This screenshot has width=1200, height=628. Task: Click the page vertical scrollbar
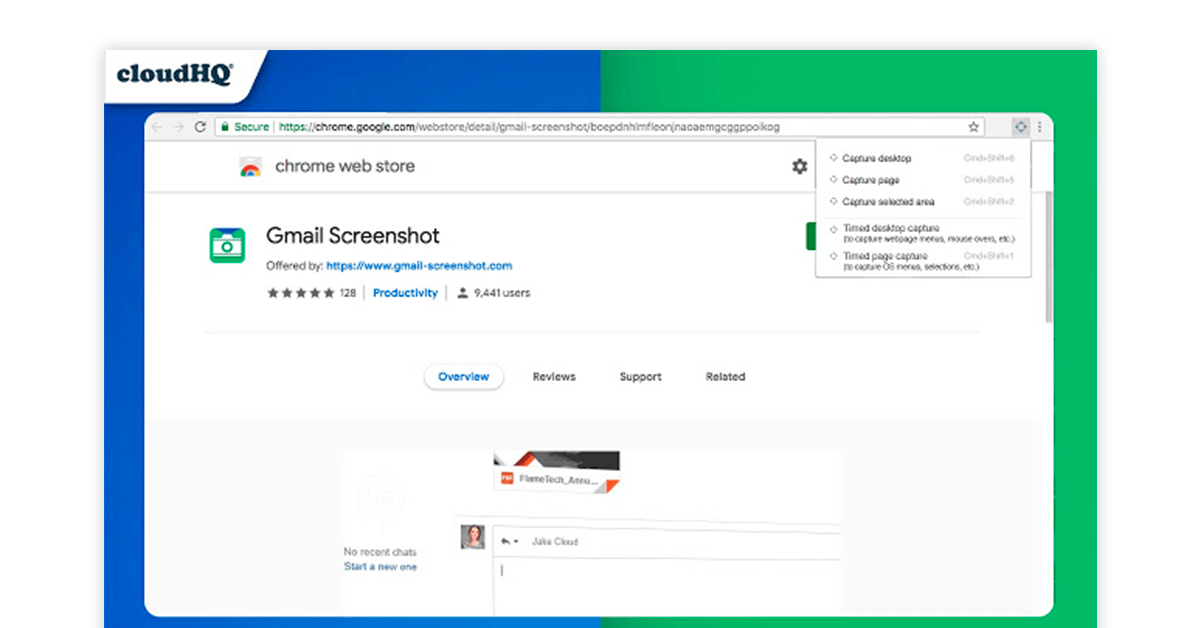[x=1048, y=256]
